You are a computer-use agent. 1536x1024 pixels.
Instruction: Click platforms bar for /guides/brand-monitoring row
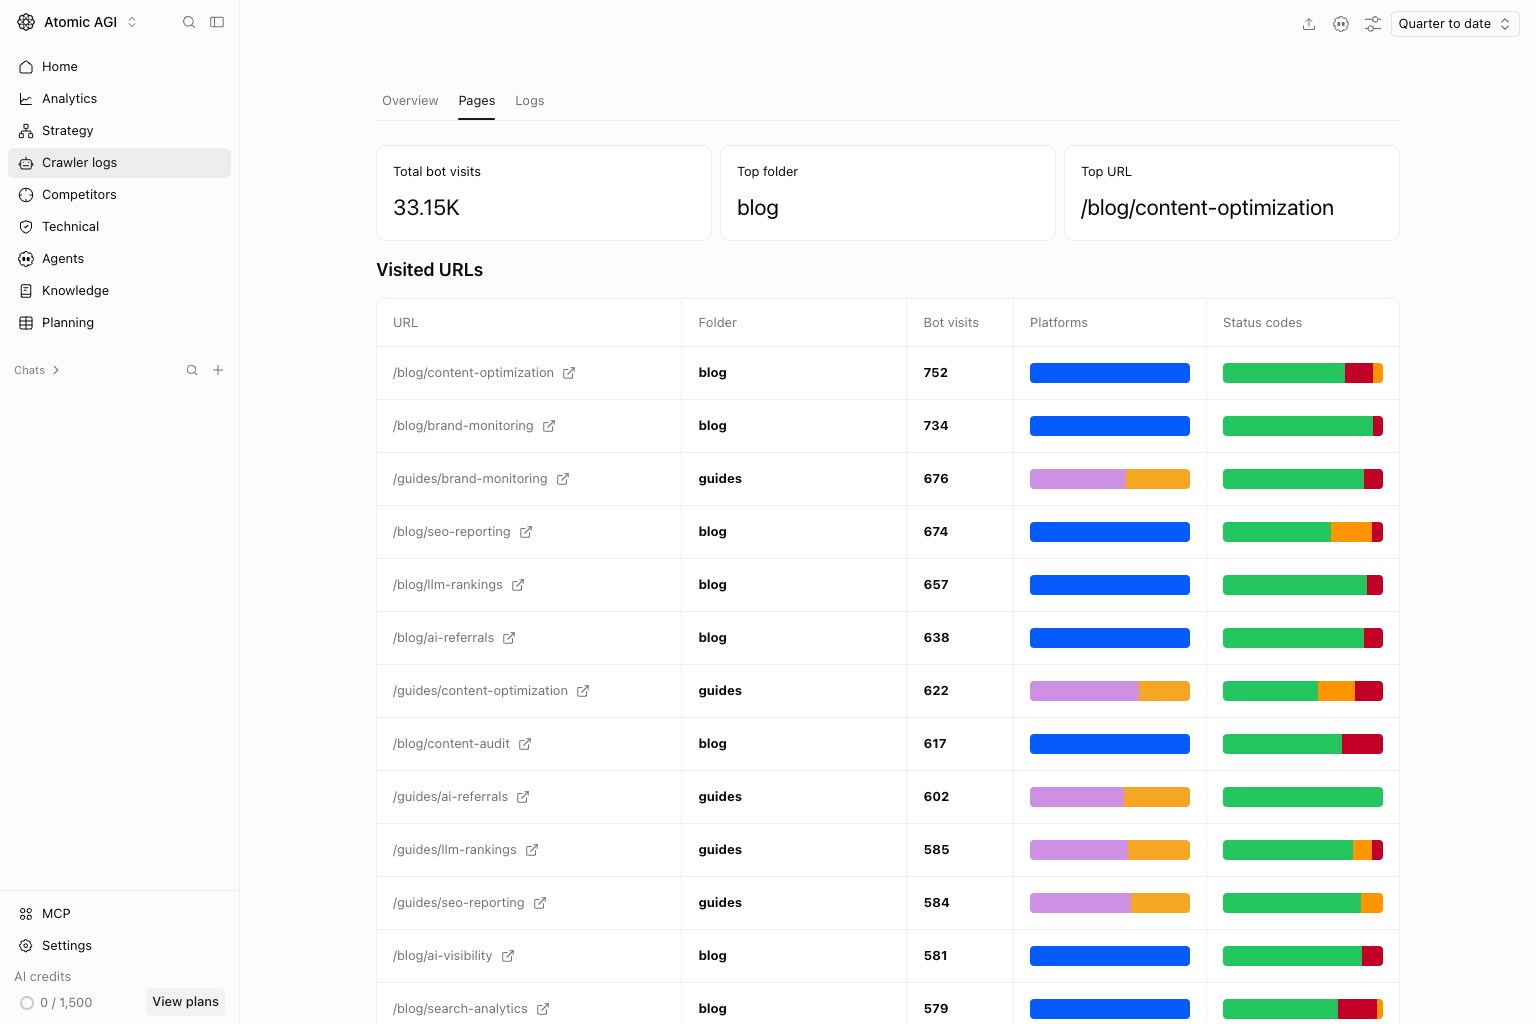1110,479
